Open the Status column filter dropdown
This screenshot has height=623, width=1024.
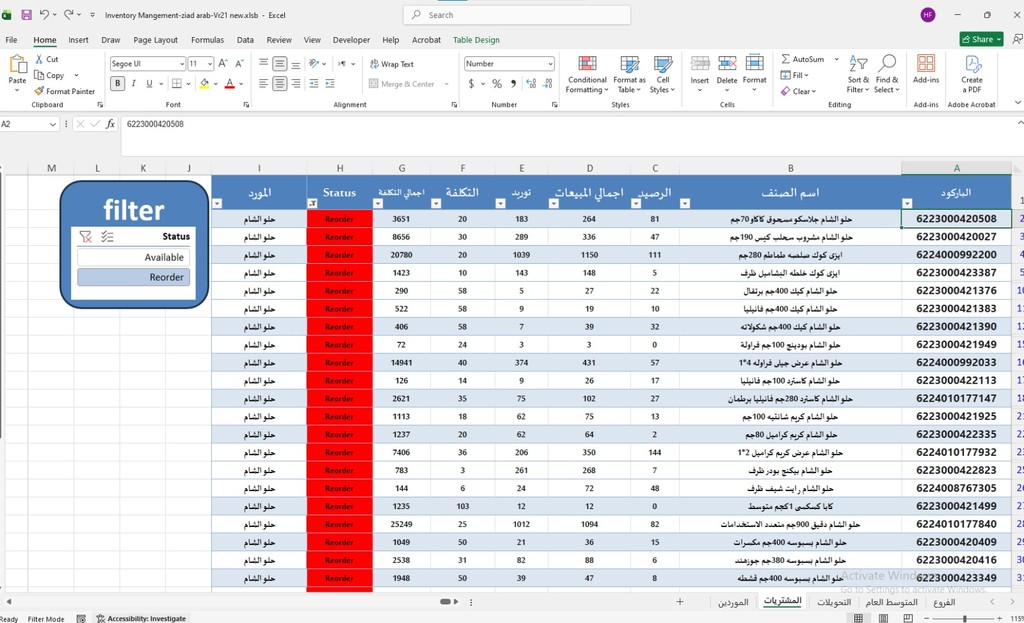(312, 204)
